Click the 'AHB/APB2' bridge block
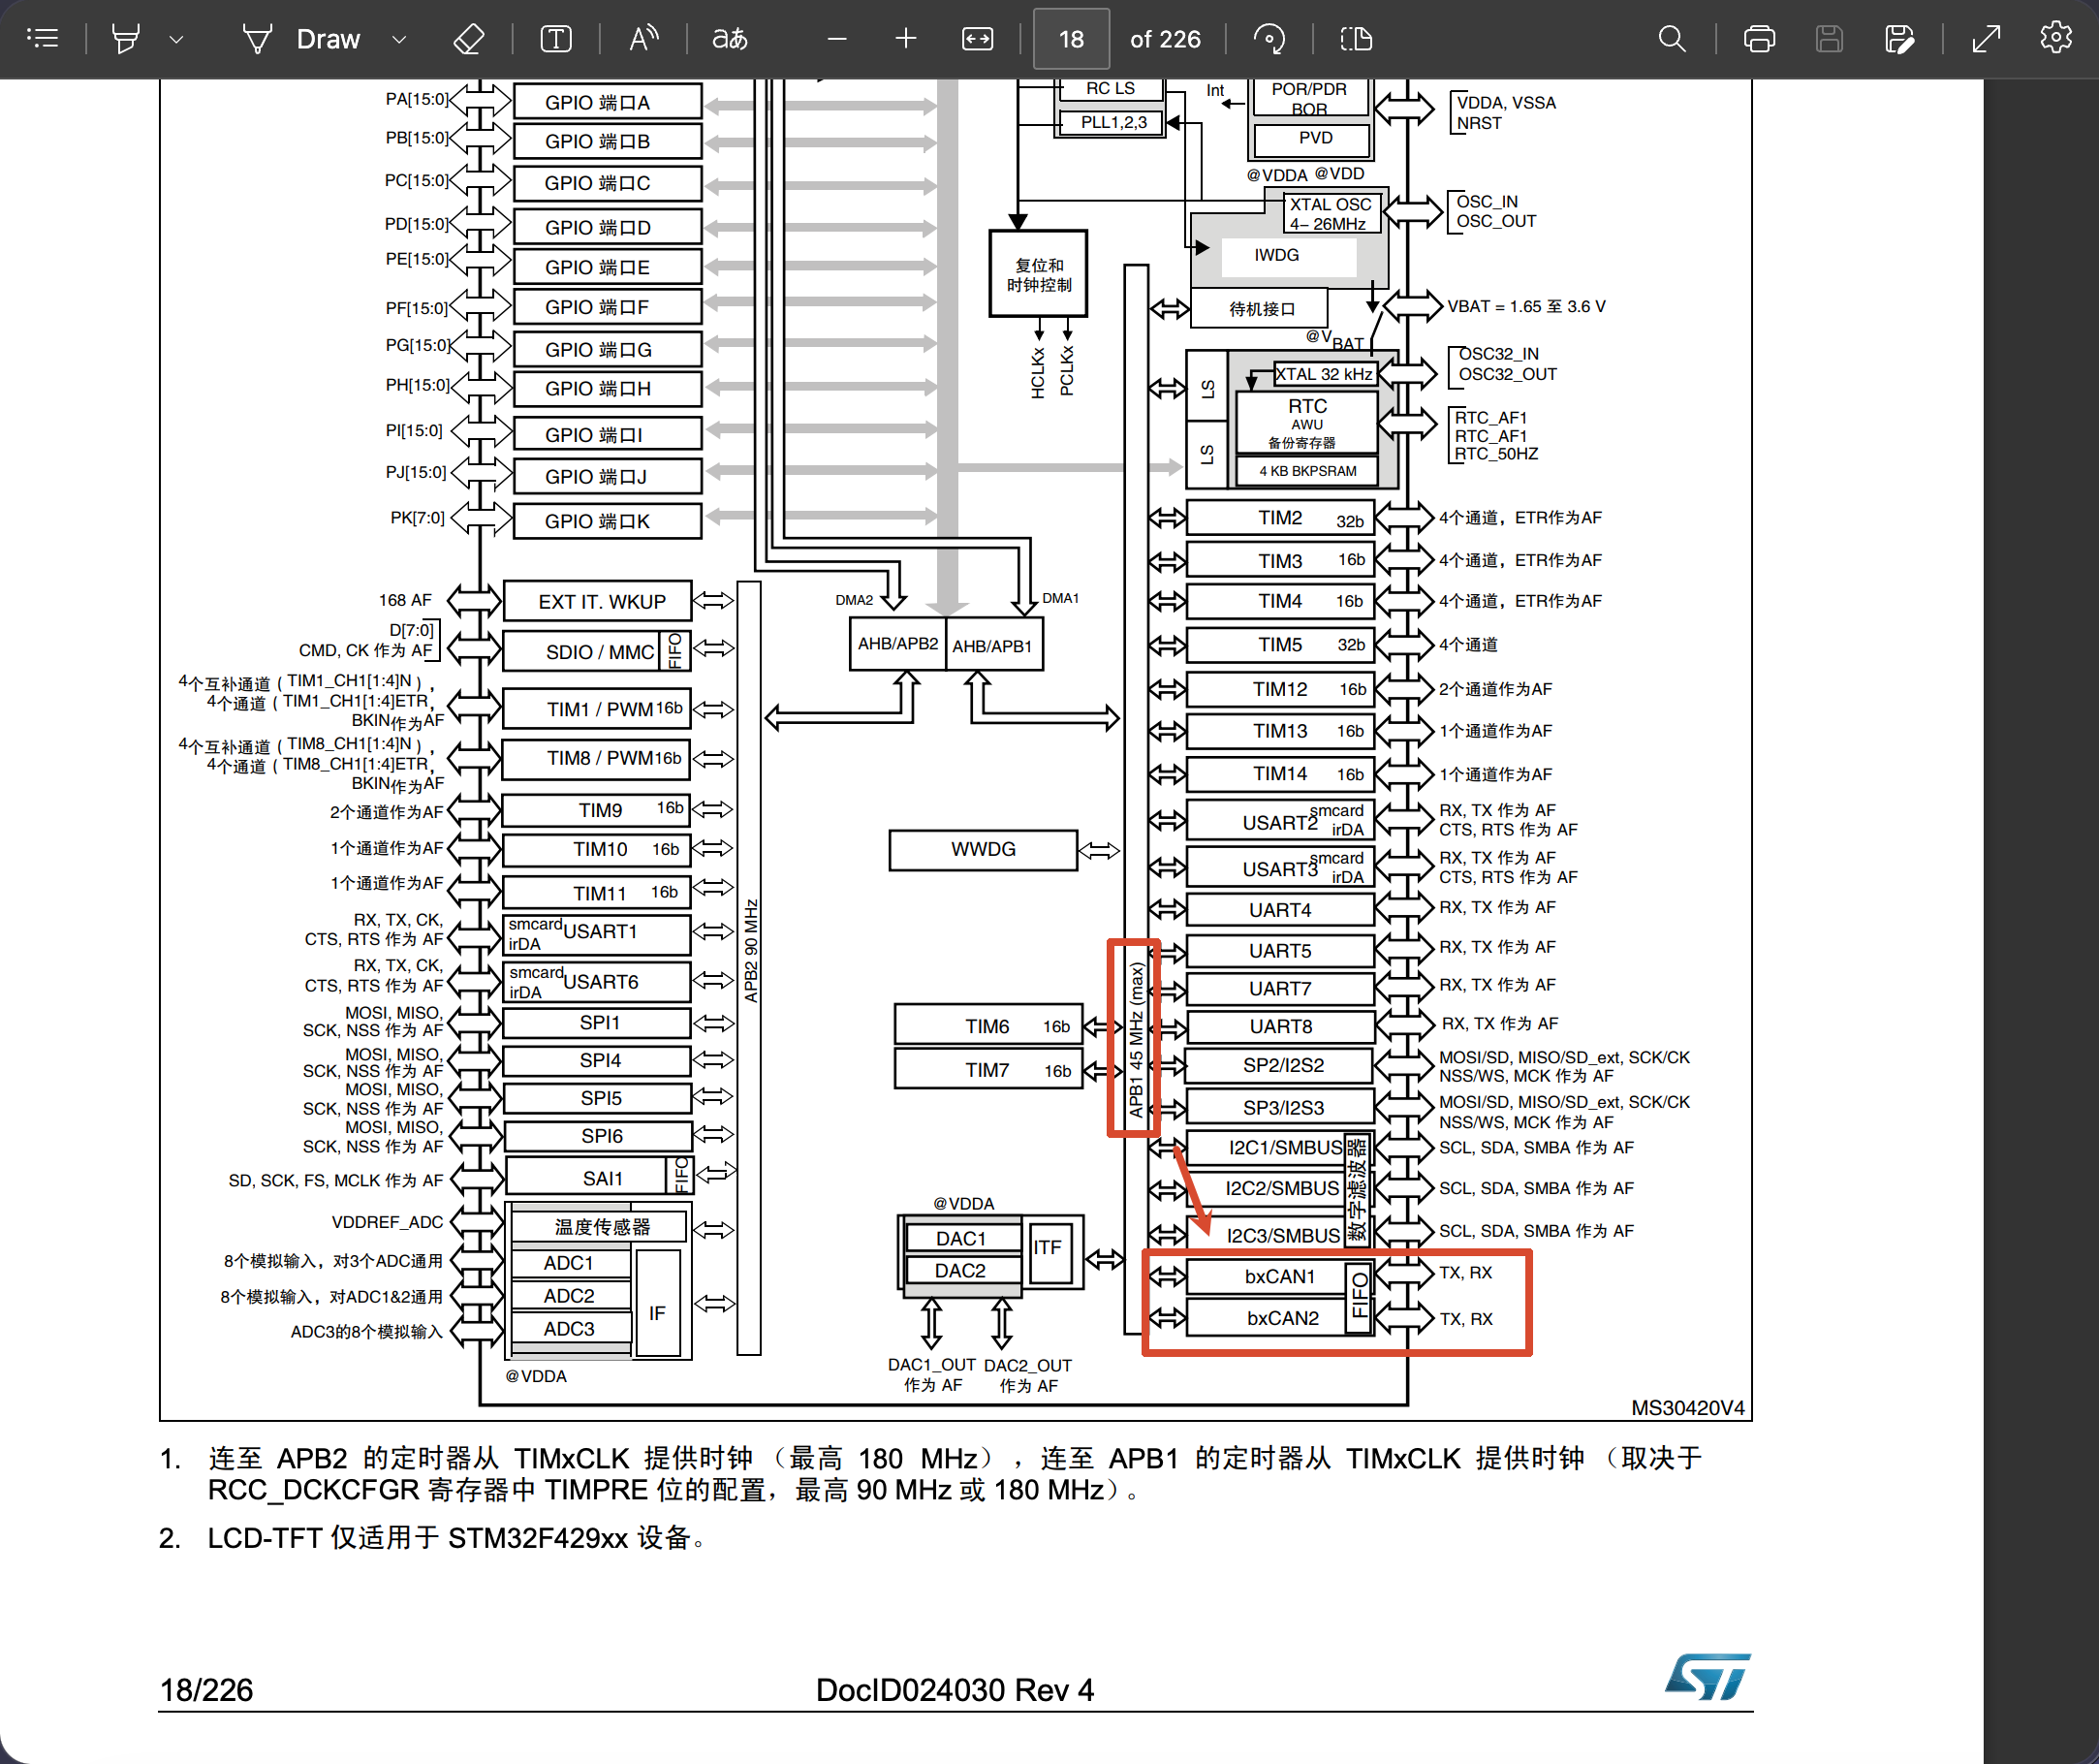Viewport: 2099px width, 1764px height. click(x=897, y=644)
